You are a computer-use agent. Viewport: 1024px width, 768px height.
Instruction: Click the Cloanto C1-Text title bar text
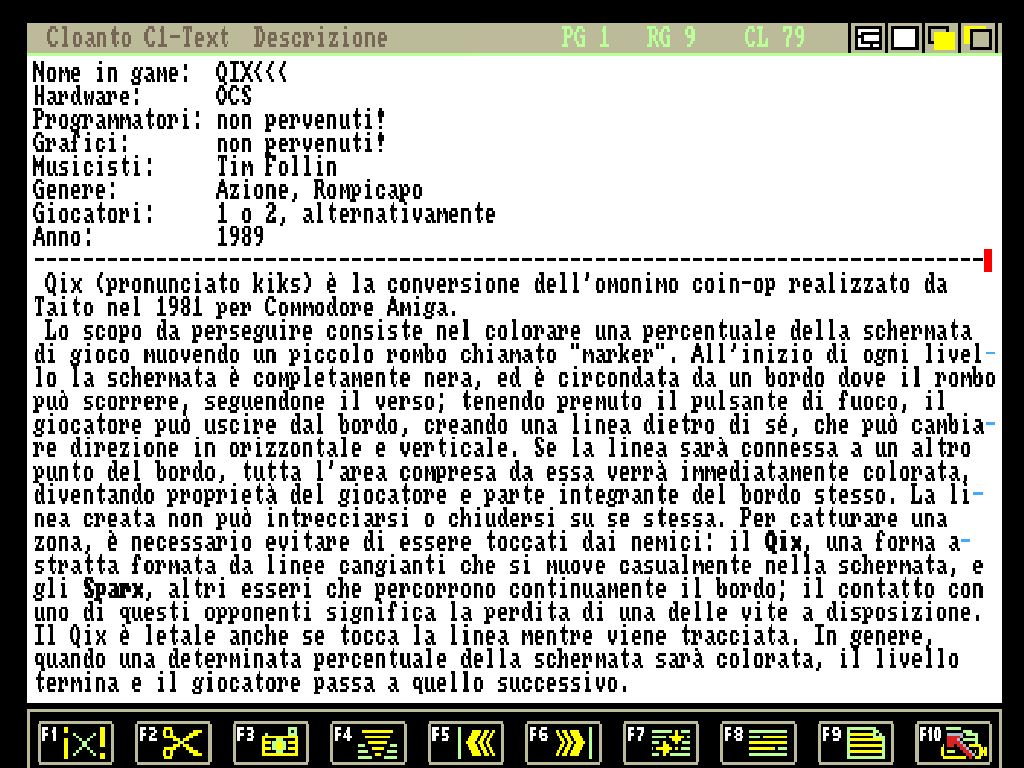tap(137, 38)
